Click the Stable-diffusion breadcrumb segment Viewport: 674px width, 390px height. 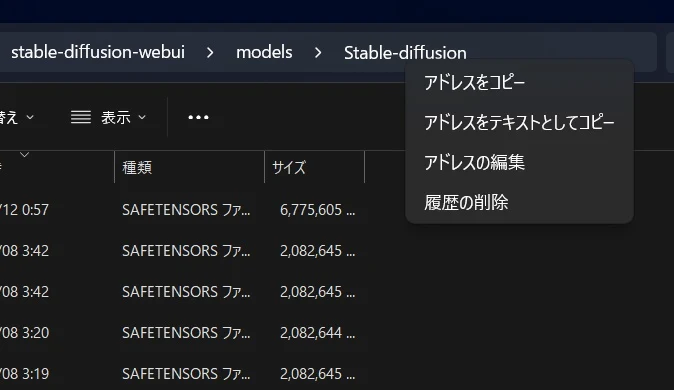tap(405, 52)
